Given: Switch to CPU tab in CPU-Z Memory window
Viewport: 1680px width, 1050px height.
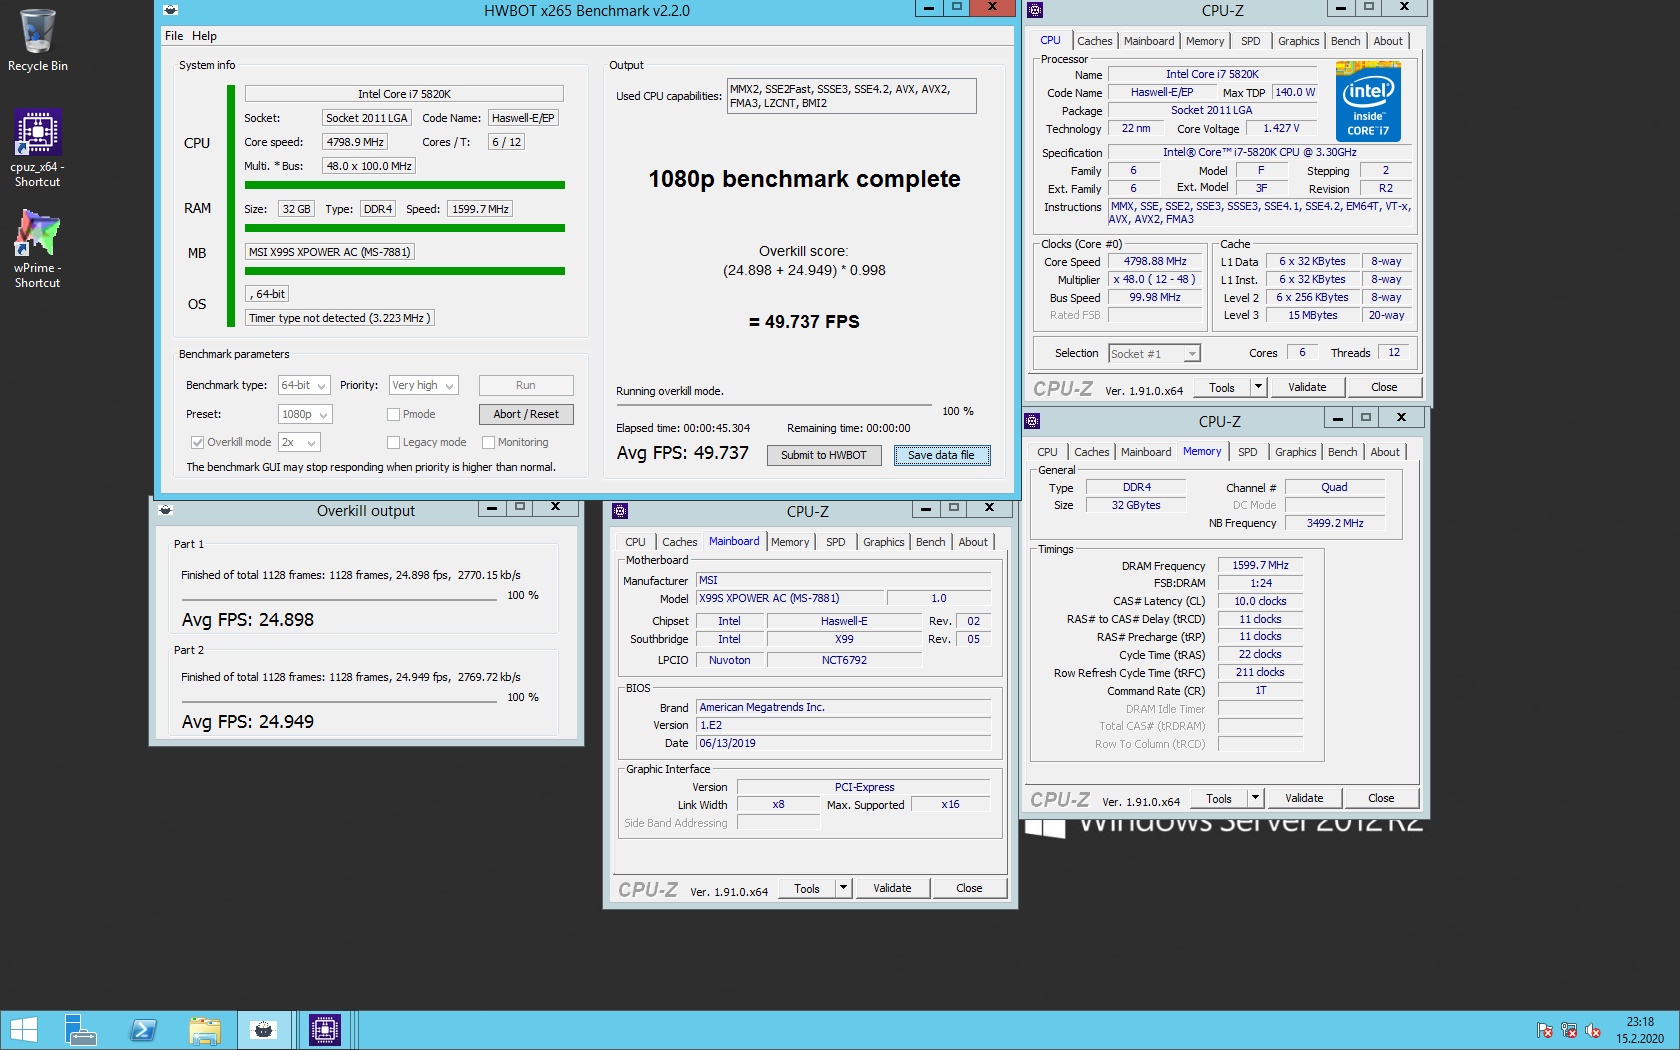Looking at the screenshot, I should tap(1047, 452).
